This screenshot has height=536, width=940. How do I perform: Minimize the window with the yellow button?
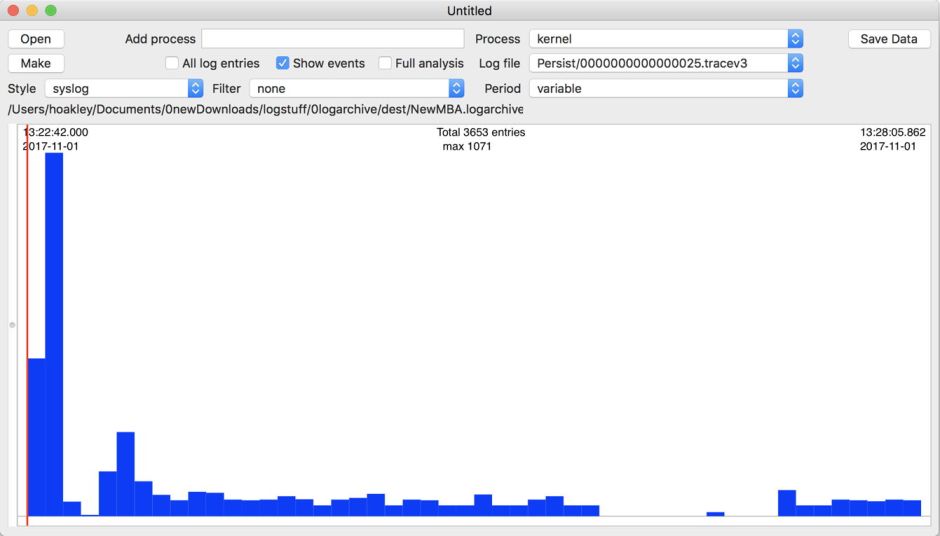(32, 11)
